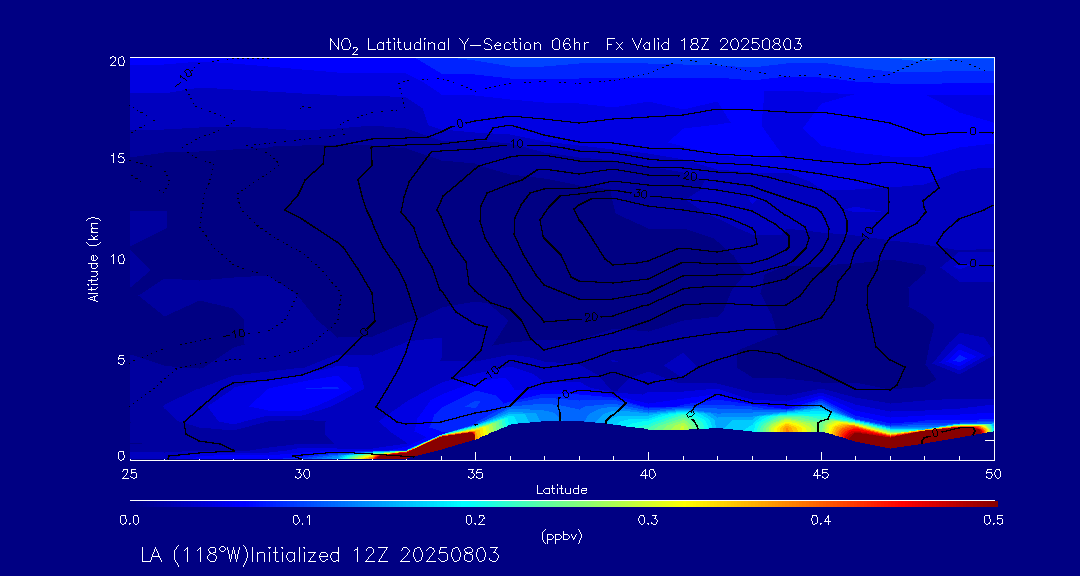This screenshot has width=1080, height=576.
Task: Click altitude tick label 15
Action: (116, 159)
